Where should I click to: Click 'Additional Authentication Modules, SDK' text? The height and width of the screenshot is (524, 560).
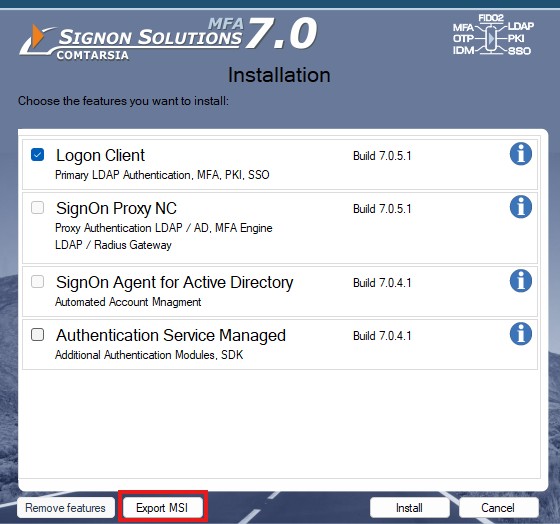pyautogui.click(x=149, y=355)
